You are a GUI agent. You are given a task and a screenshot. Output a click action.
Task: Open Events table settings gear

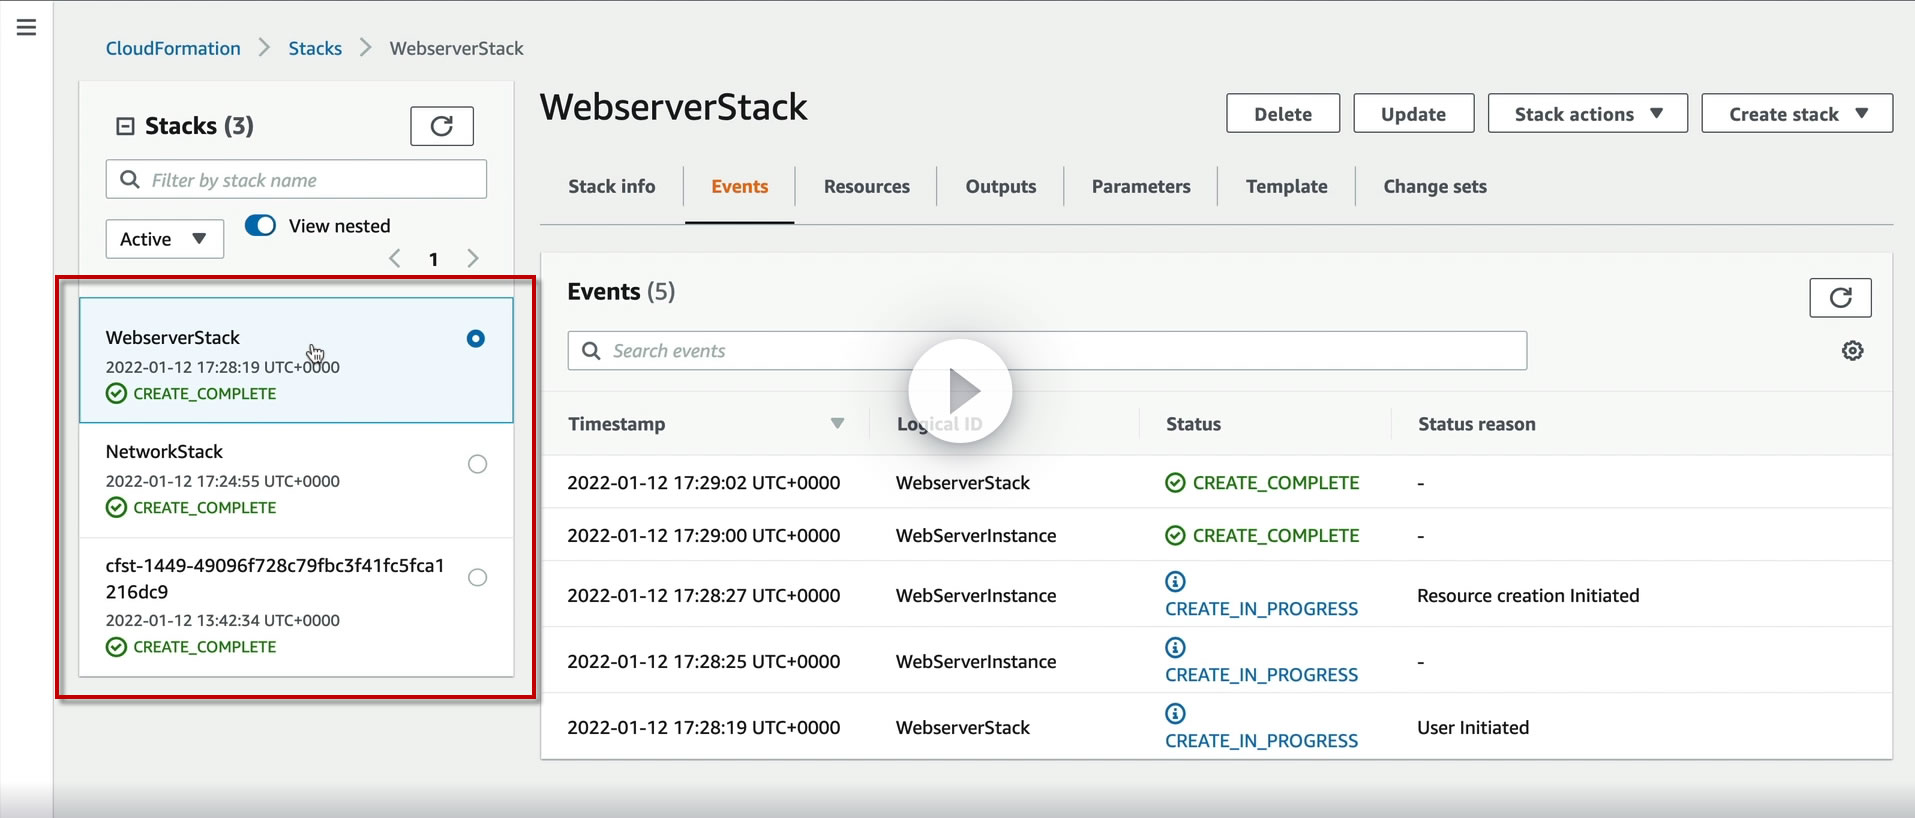pyautogui.click(x=1852, y=351)
